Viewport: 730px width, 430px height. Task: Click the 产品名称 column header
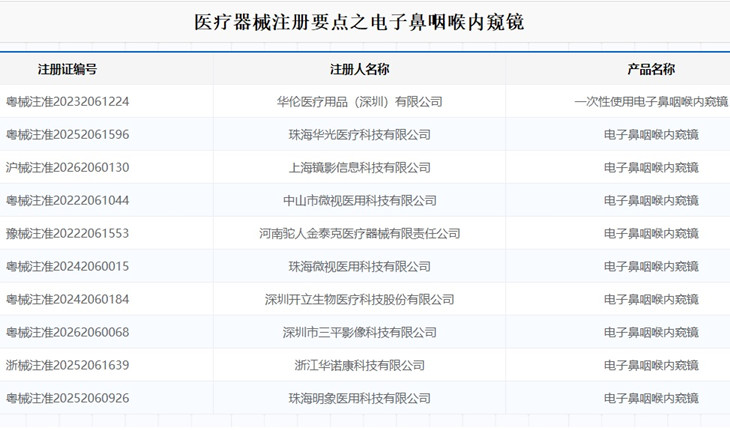651,70
